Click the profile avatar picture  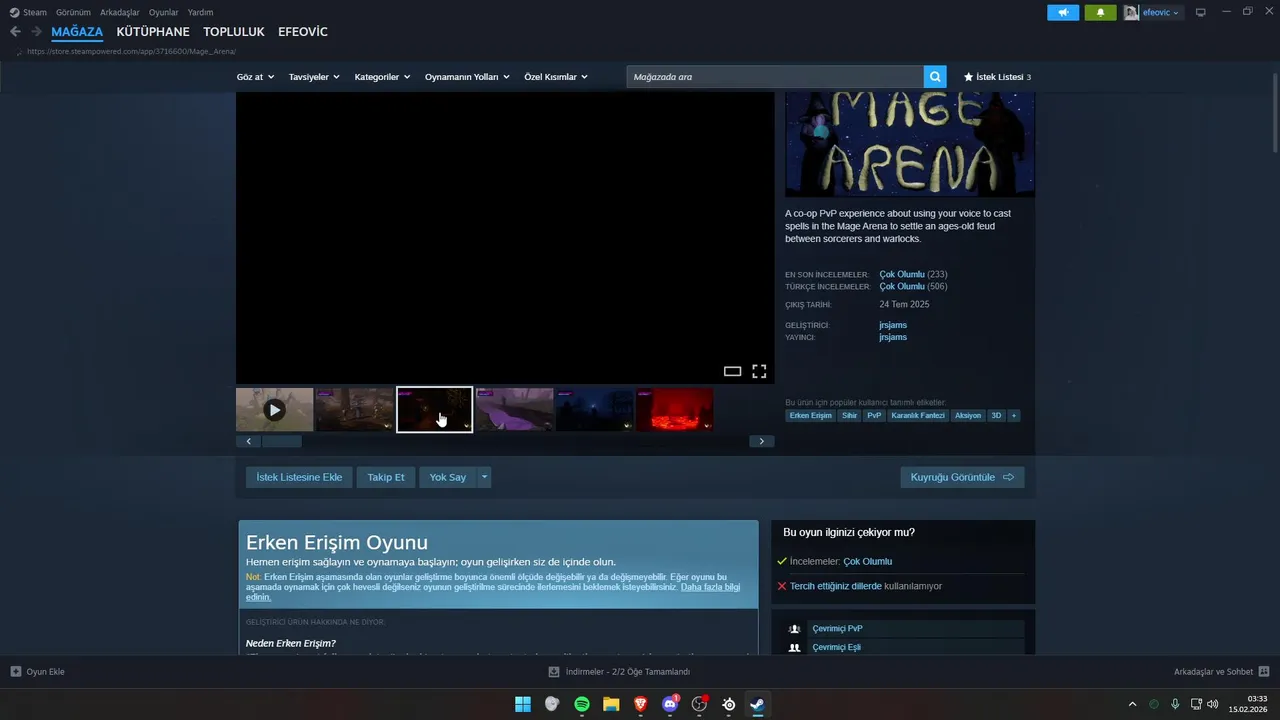point(1131,13)
